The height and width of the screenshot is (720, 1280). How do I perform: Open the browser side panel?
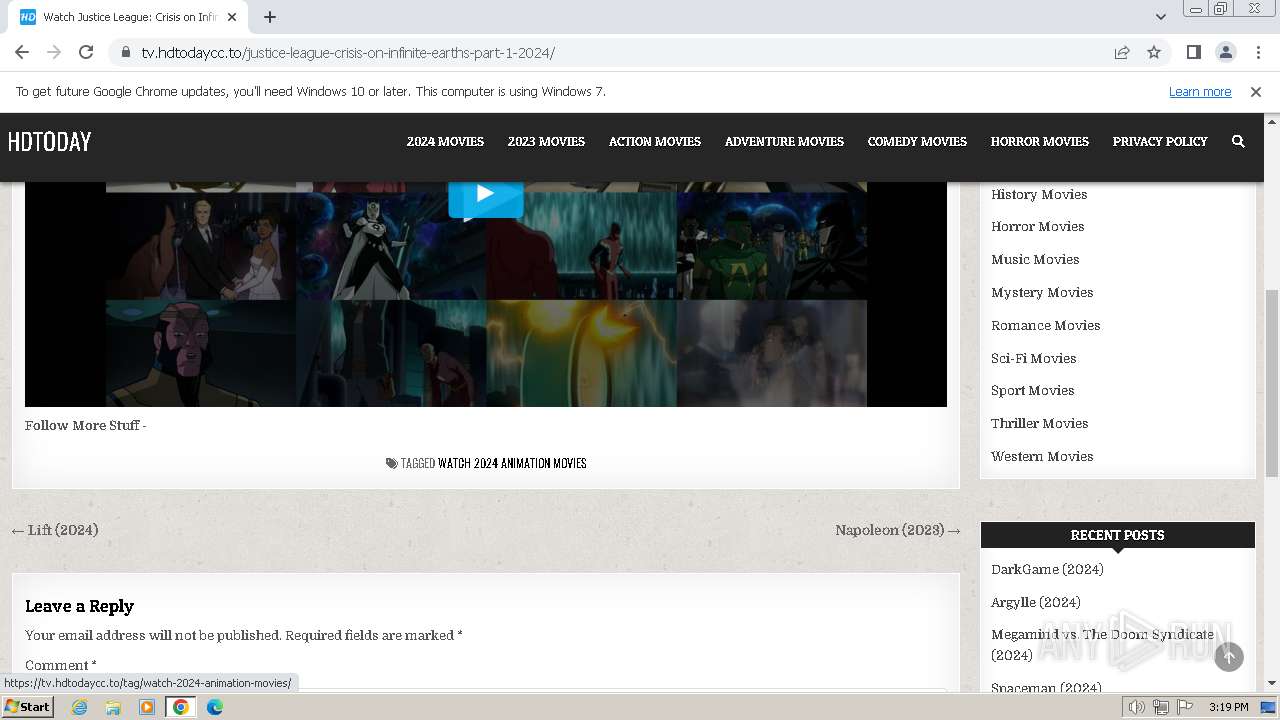[x=1193, y=52]
